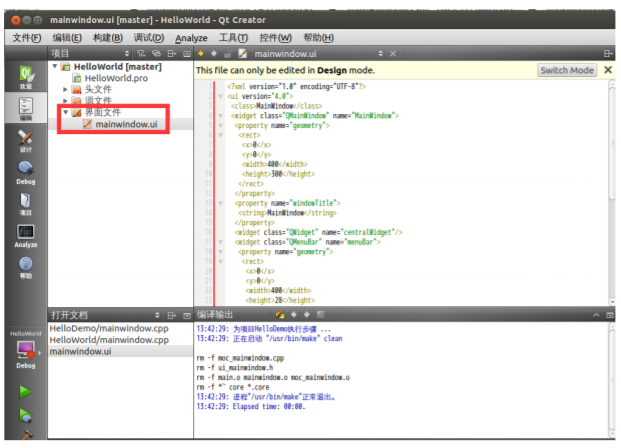Image resolution: width=621 pixels, height=448 pixels.
Task: Open Analyze mode in left sidebar
Action: pyautogui.click(x=25, y=236)
